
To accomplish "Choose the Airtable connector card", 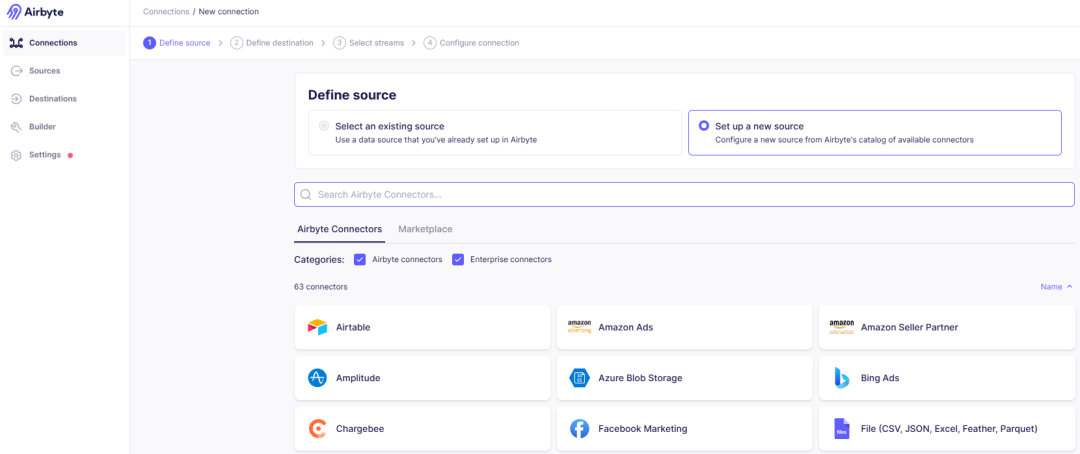I will coord(422,327).
